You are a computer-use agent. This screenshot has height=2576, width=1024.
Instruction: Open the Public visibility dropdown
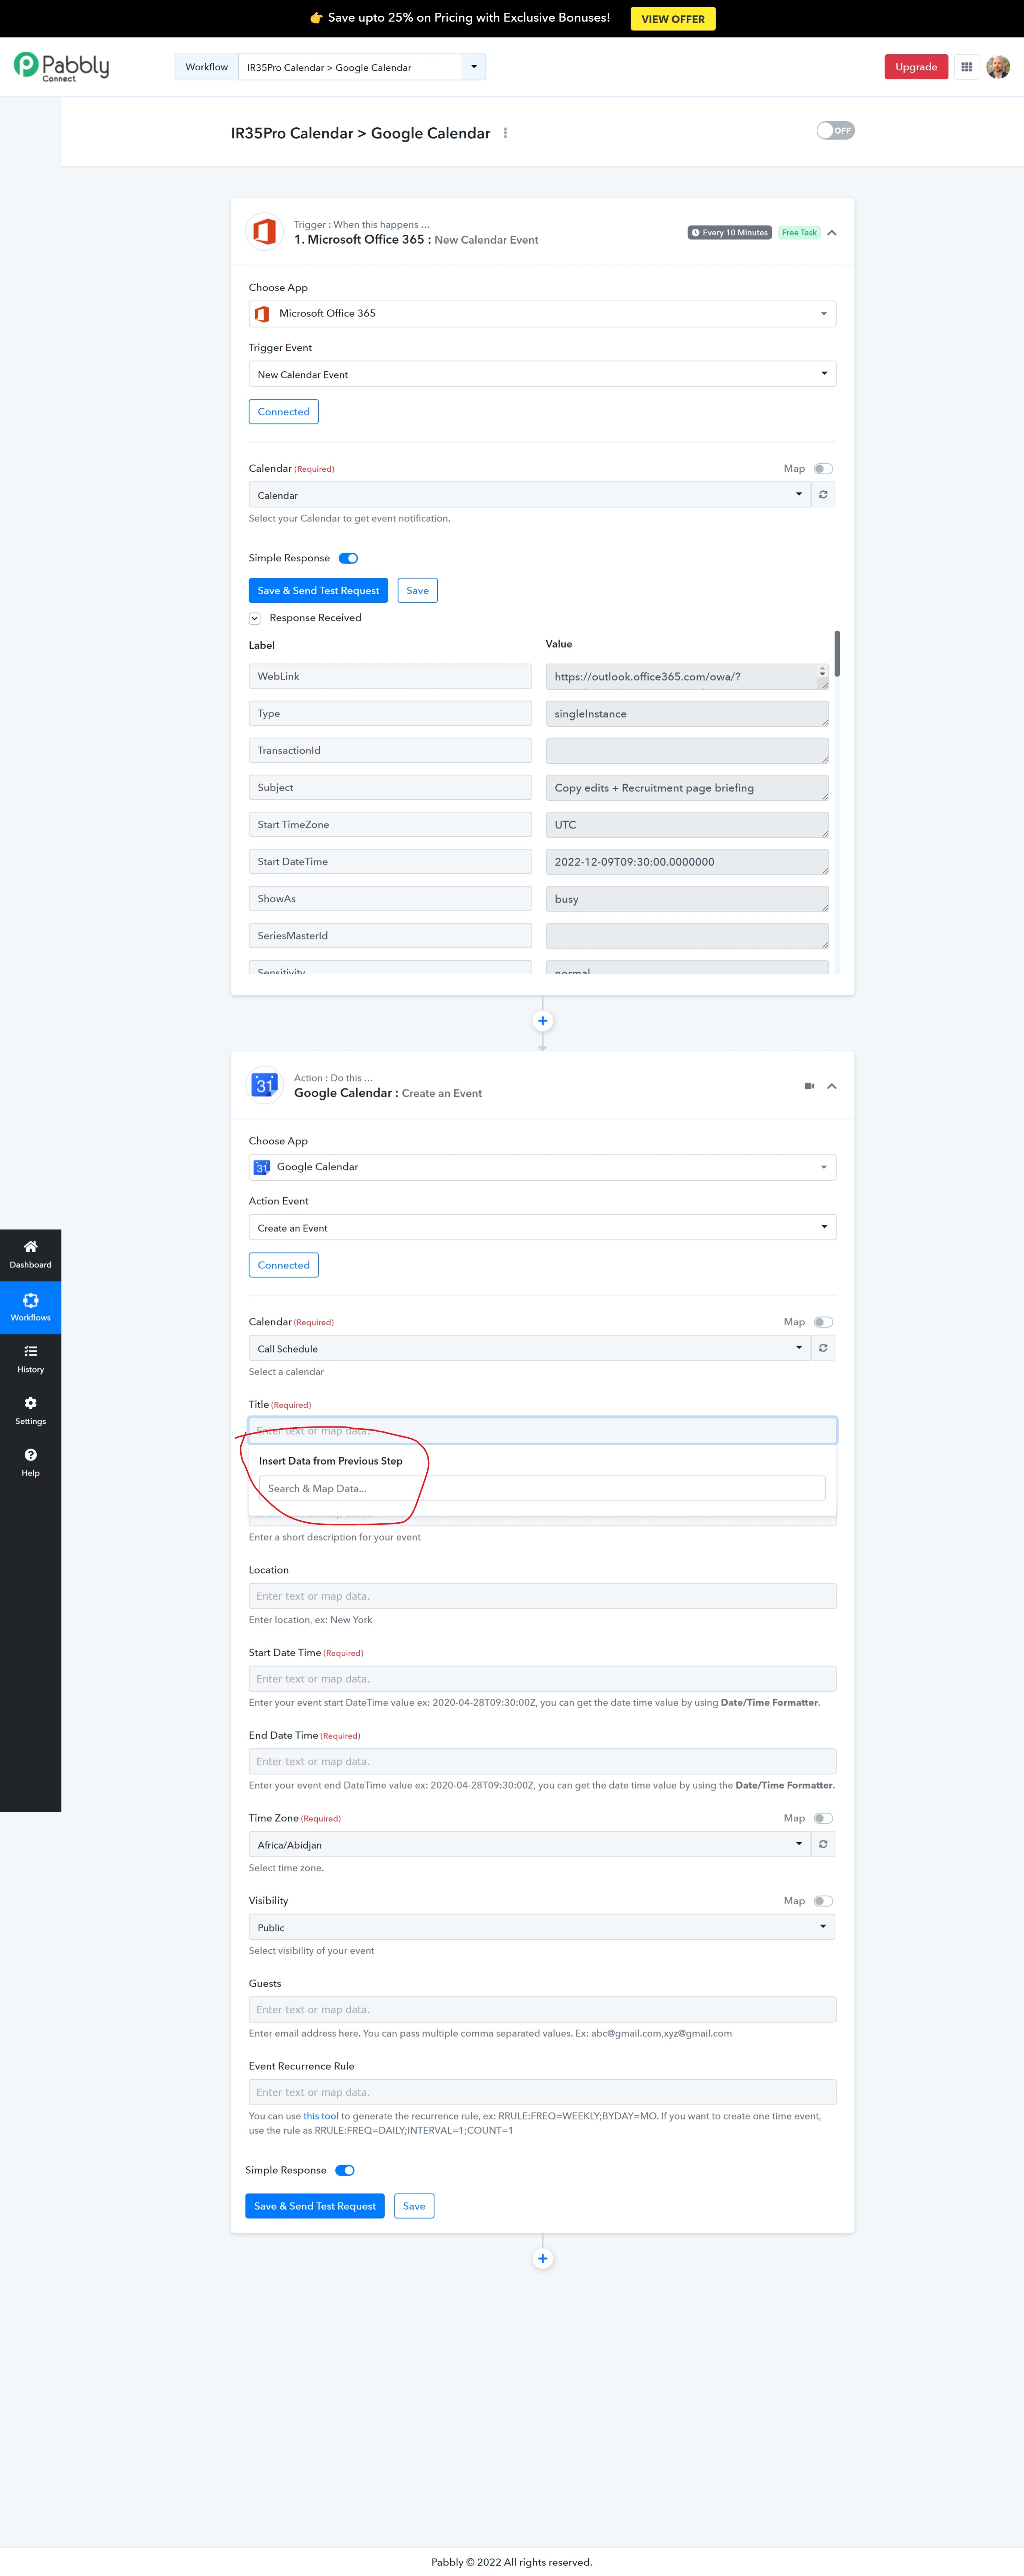542,1927
